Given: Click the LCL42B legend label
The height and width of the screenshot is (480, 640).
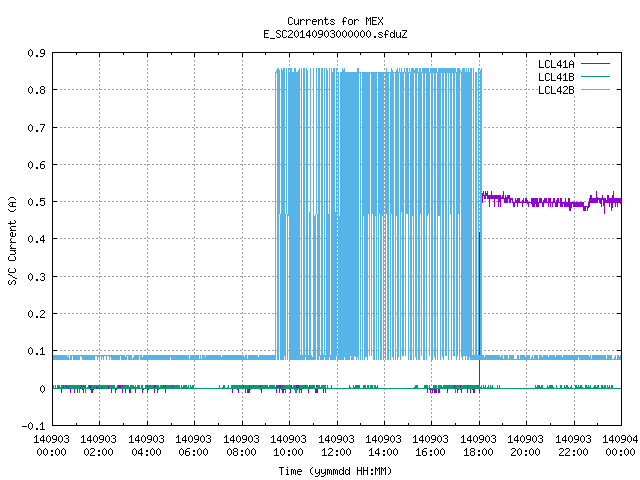Looking at the screenshot, I should click(x=556, y=90).
